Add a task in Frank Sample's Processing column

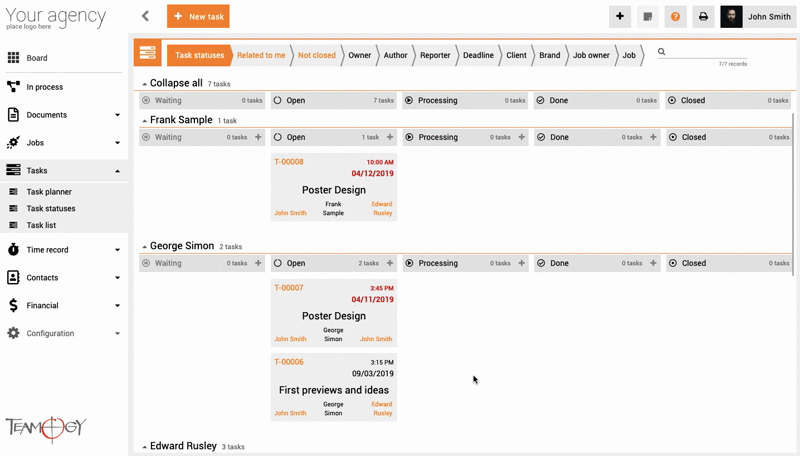(x=521, y=137)
